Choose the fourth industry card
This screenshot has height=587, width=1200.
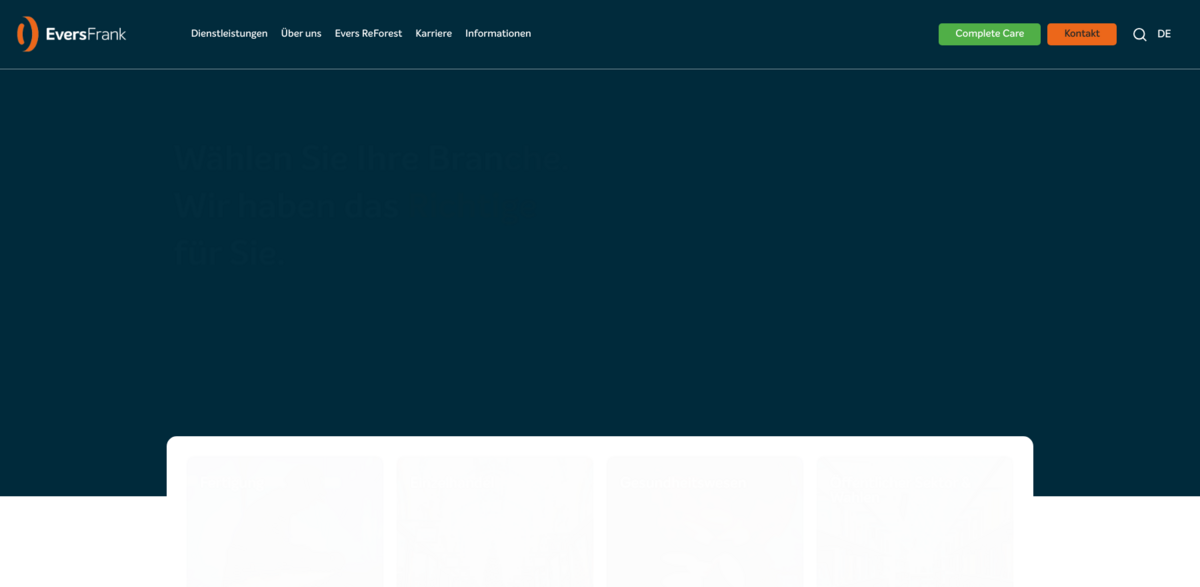(915, 520)
